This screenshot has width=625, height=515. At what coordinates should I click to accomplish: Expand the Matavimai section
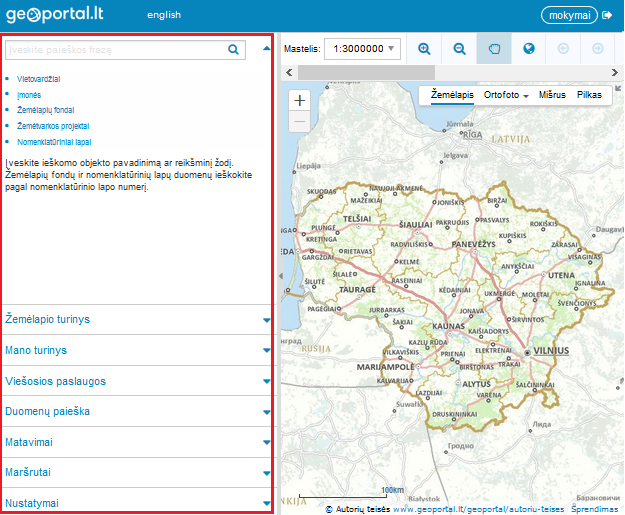point(137,443)
